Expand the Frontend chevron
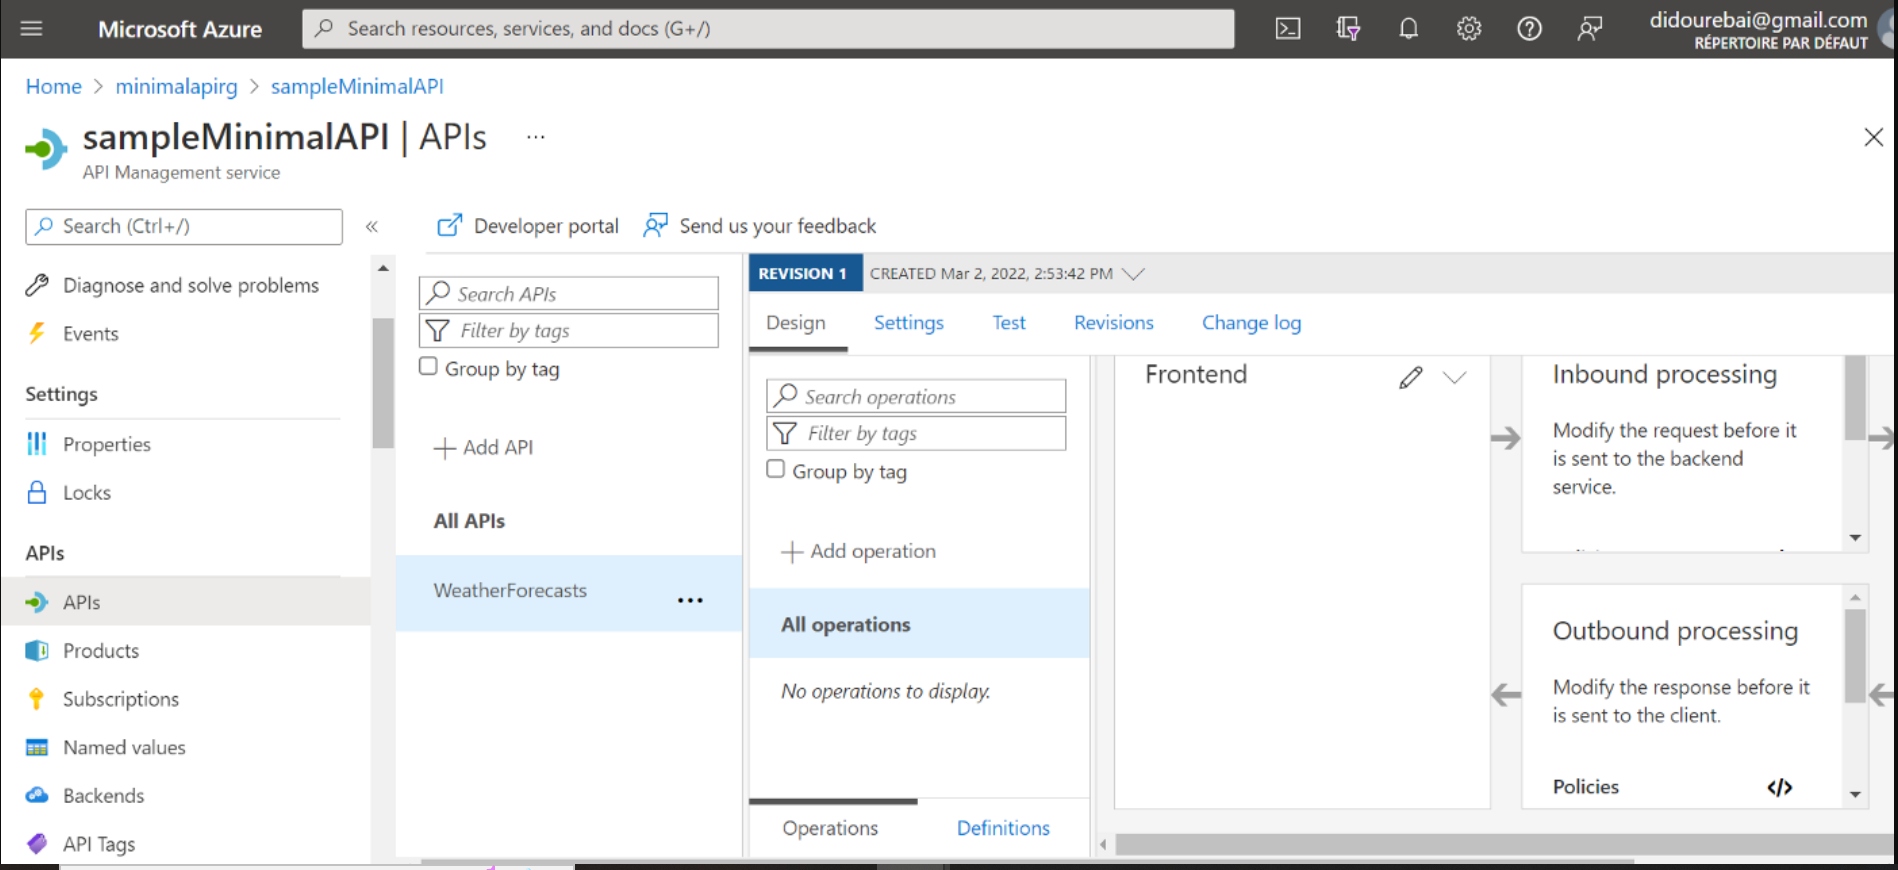This screenshot has height=870, width=1898. tap(1454, 377)
